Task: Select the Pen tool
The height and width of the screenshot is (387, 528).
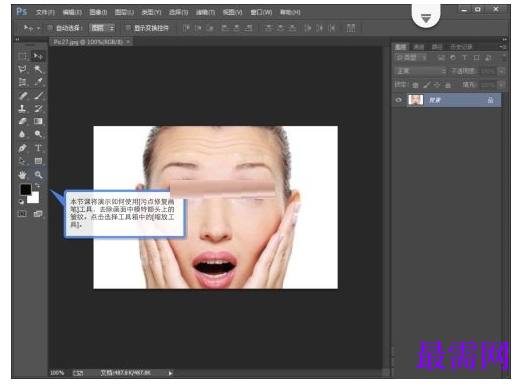Action: click(23, 148)
